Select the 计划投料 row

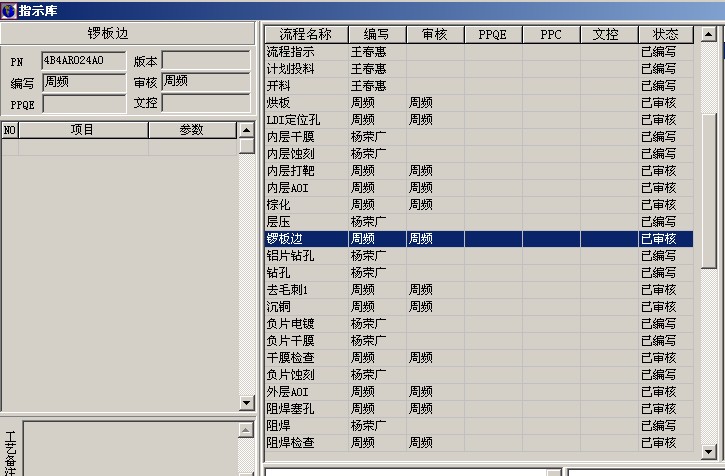[x=479, y=69]
